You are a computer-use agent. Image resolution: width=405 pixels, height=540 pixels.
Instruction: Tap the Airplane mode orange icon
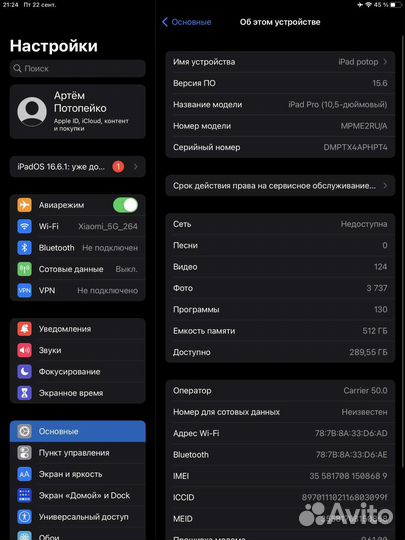(24, 205)
